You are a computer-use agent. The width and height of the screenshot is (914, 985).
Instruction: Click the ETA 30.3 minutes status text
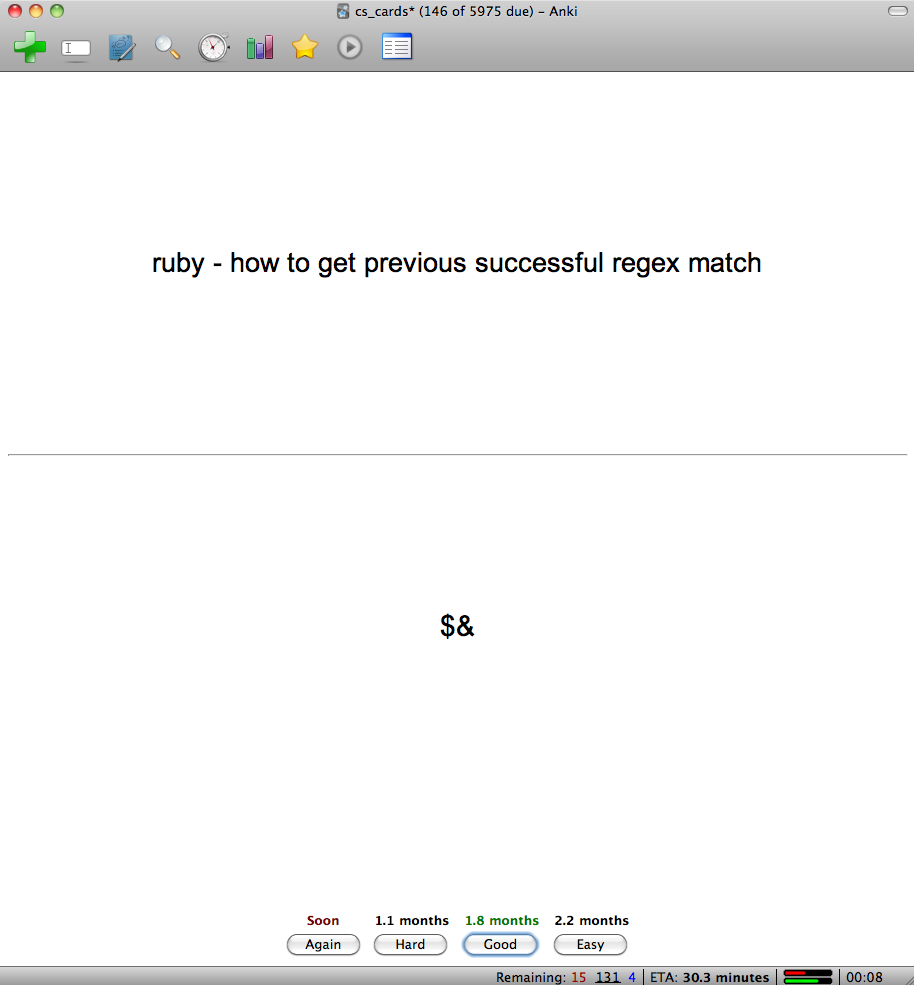click(x=710, y=977)
